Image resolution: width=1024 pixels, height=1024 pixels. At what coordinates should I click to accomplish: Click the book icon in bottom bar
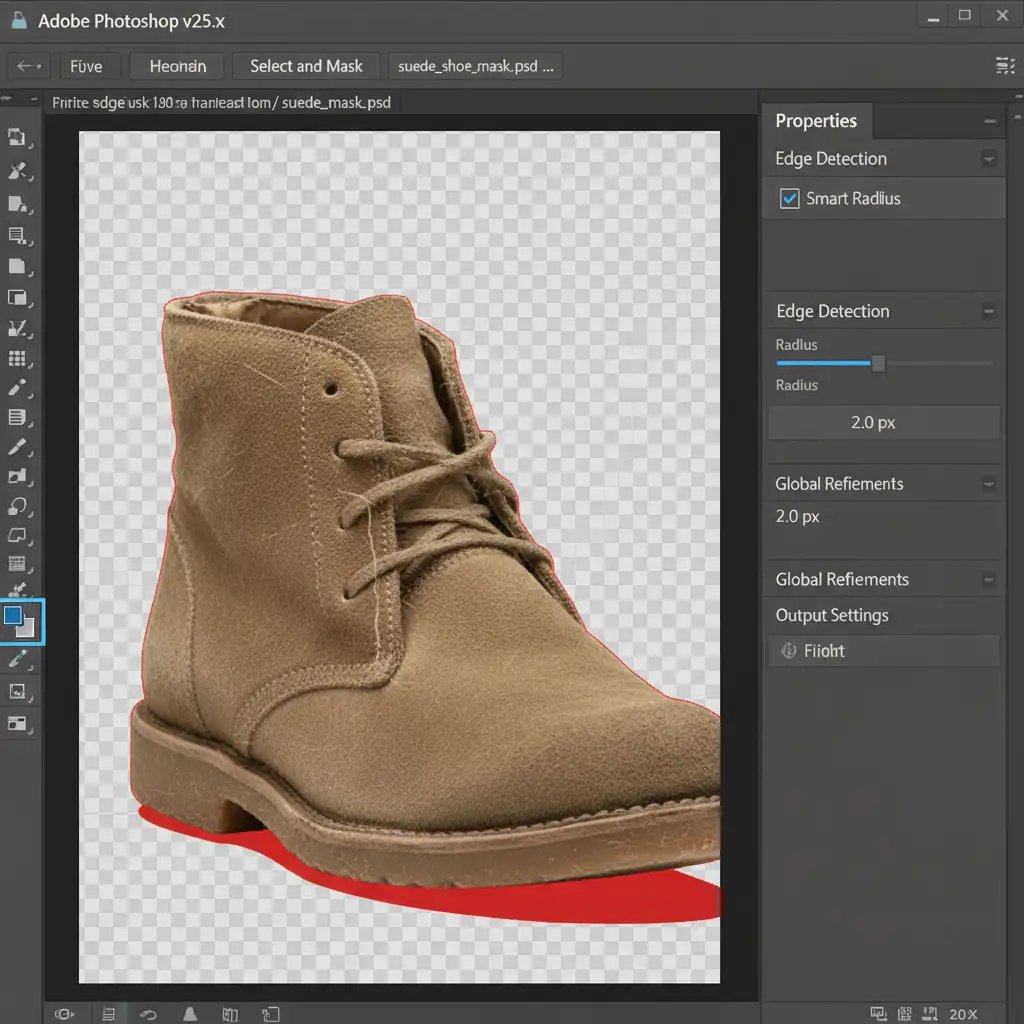tap(230, 1014)
